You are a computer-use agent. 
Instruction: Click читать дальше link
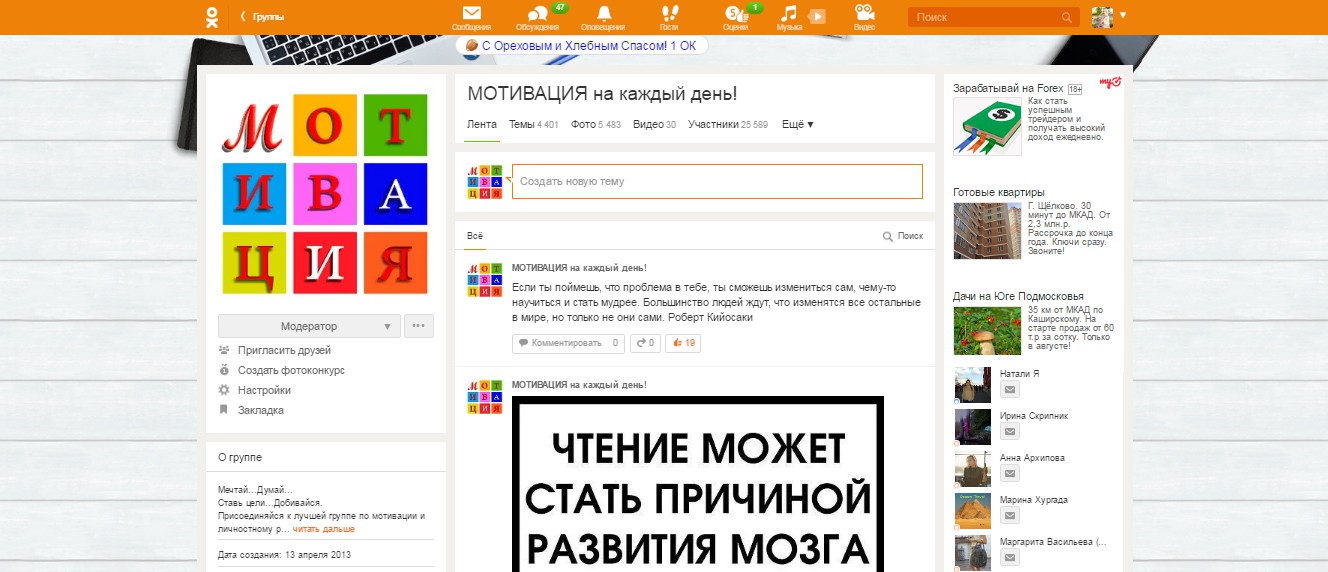323,528
